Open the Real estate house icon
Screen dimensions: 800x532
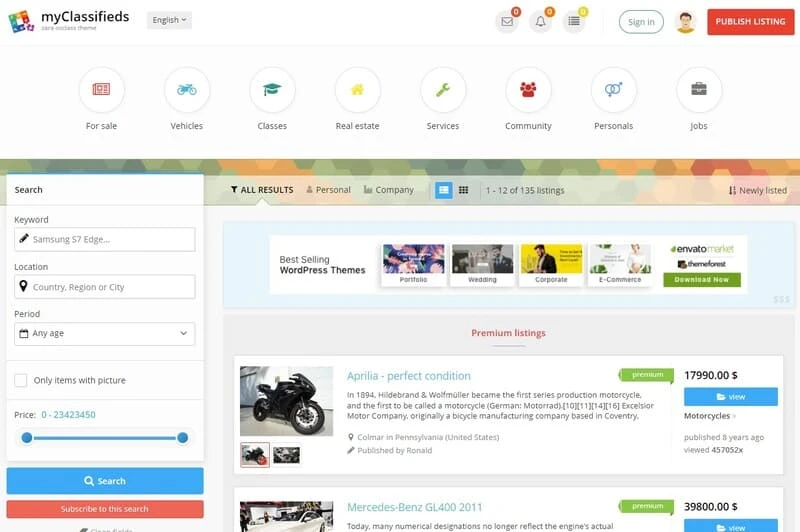[x=357, y=90]
